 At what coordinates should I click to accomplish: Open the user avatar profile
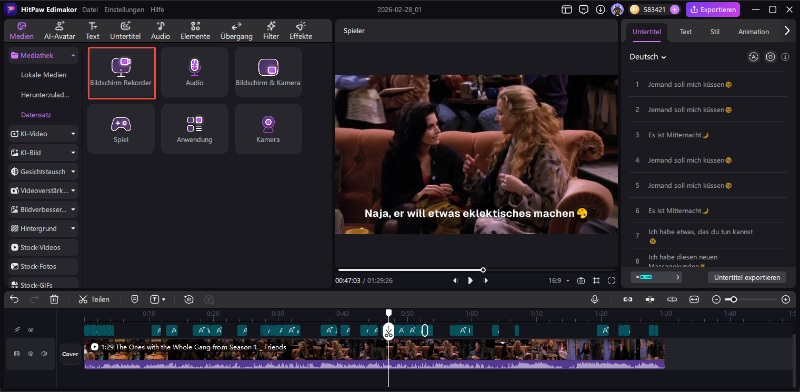617,9
